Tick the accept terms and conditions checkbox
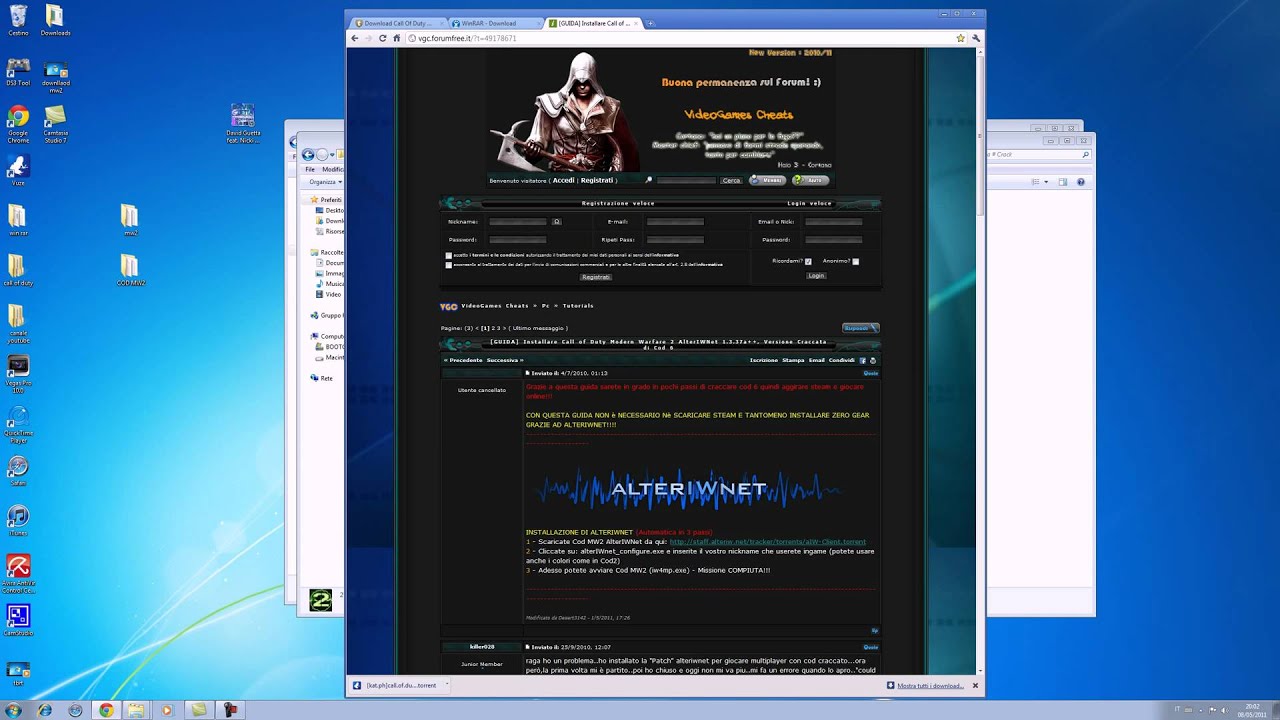 tap(448, 256)
